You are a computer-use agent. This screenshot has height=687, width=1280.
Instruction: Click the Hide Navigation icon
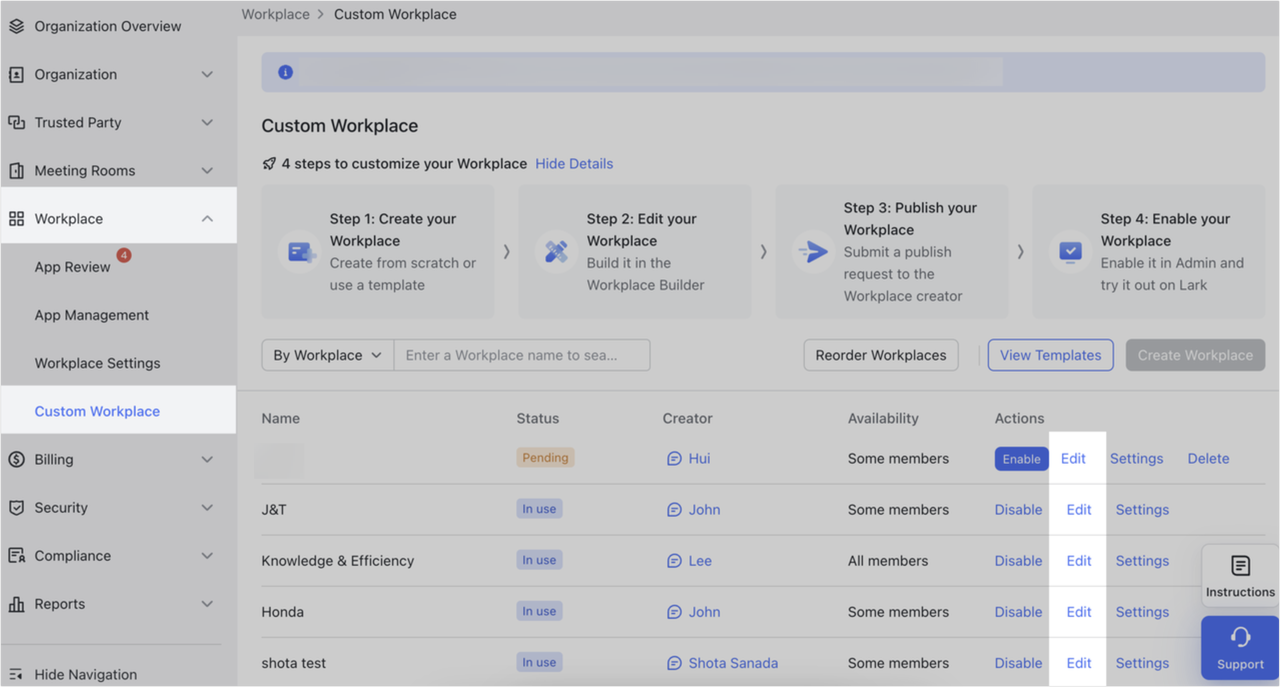[16, 674]
